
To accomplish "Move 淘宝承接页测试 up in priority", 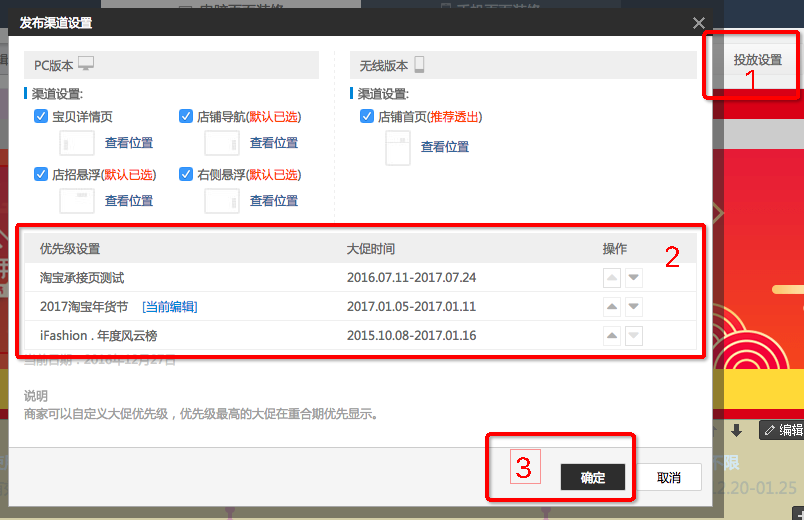I will tap(612, 278).
